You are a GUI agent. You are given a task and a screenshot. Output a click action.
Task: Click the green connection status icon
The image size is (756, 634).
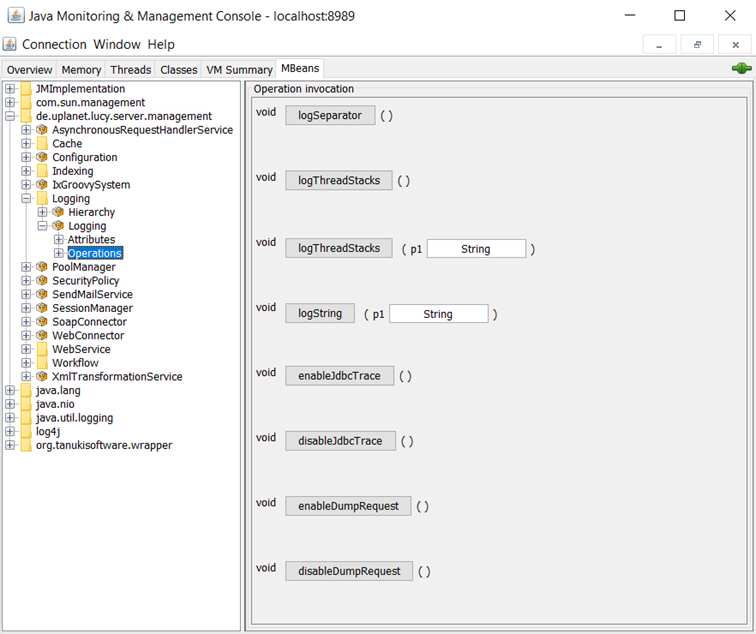[x=740, y=68]
